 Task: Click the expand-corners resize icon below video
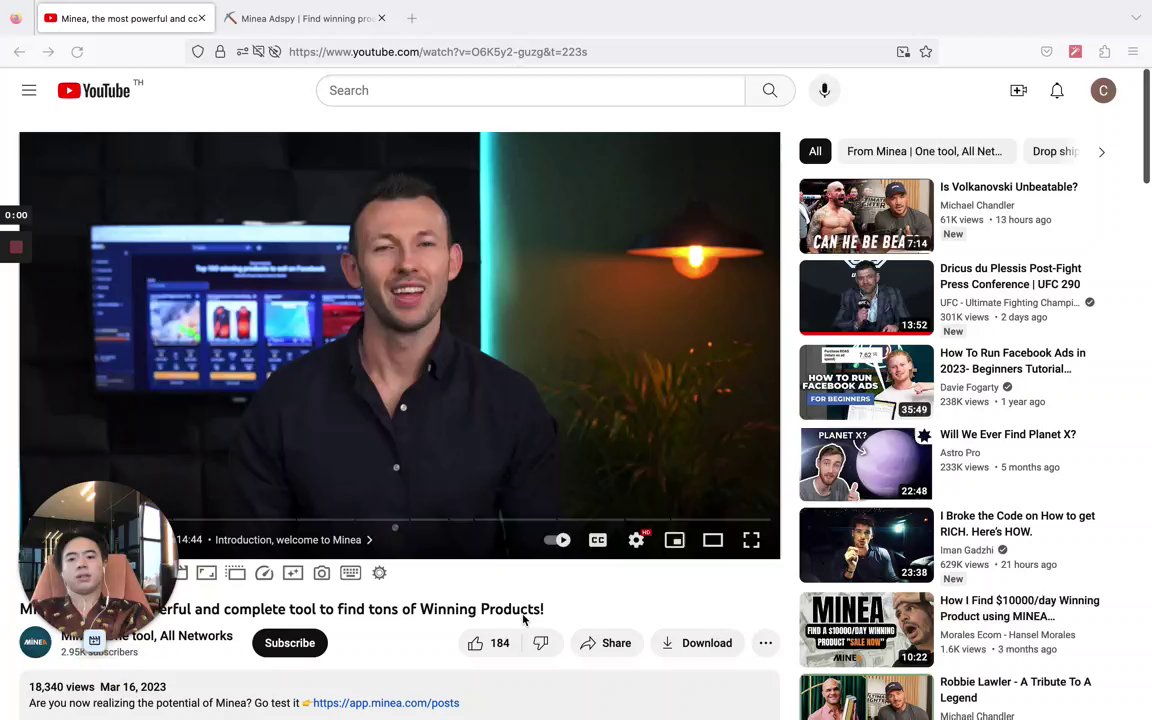tap(206, 573)
